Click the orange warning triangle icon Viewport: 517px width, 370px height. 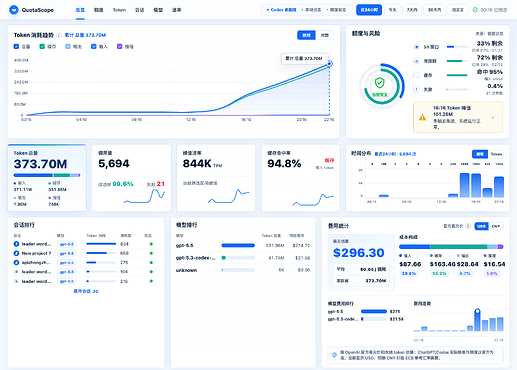point(422,117)
